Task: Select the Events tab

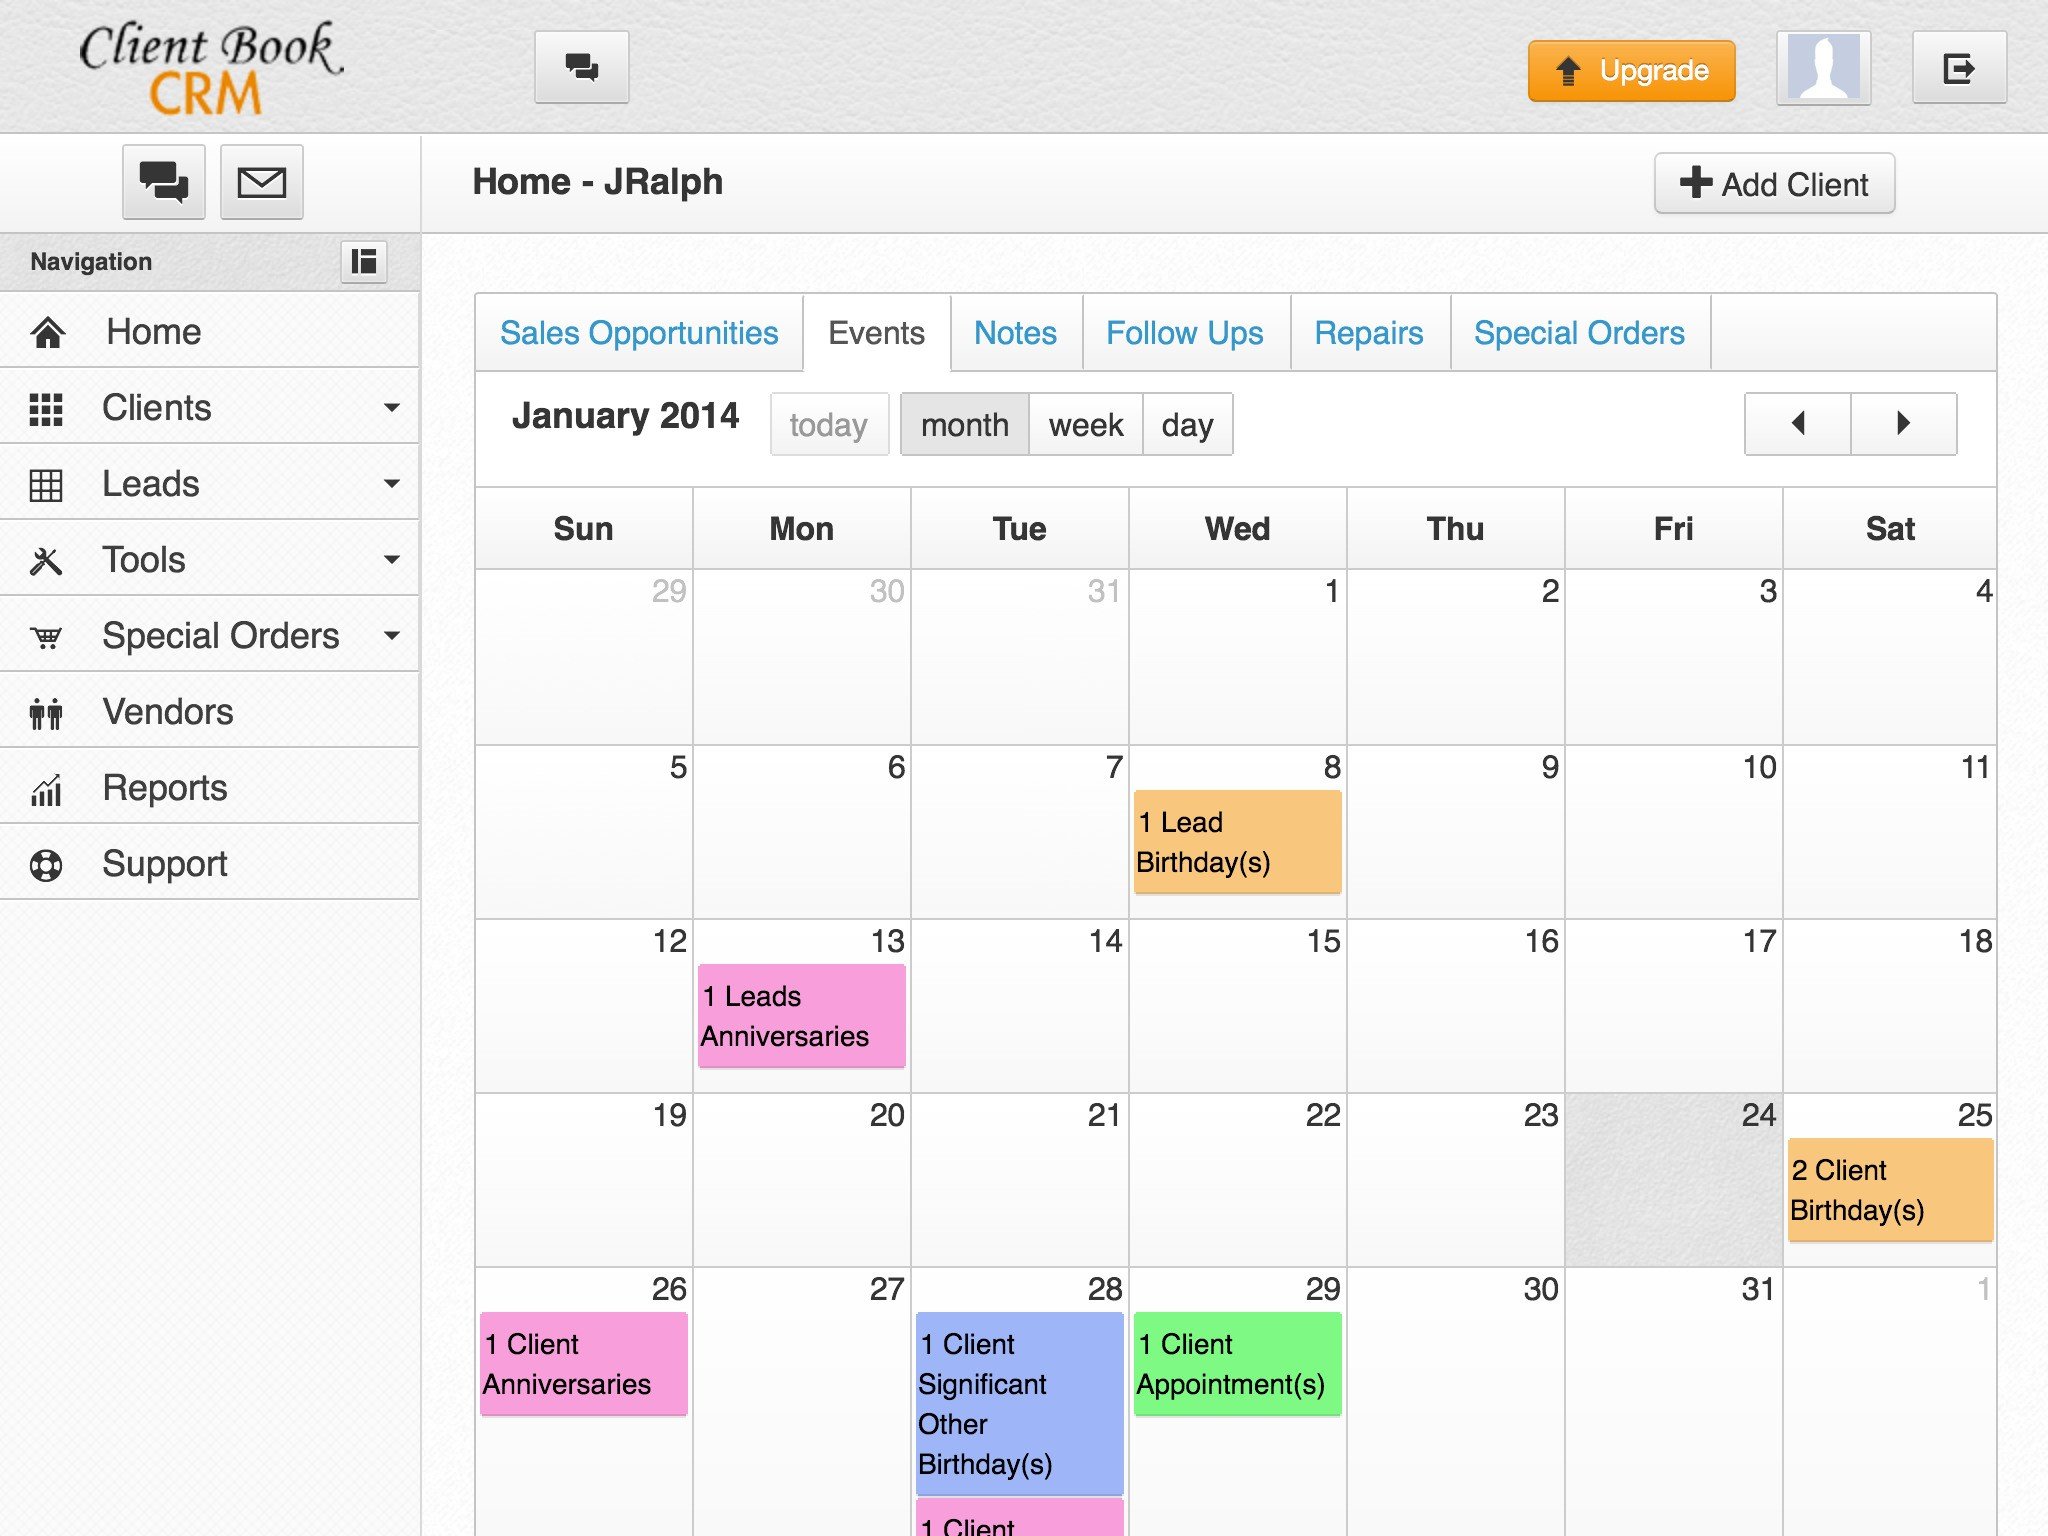Action: (877, 333)
